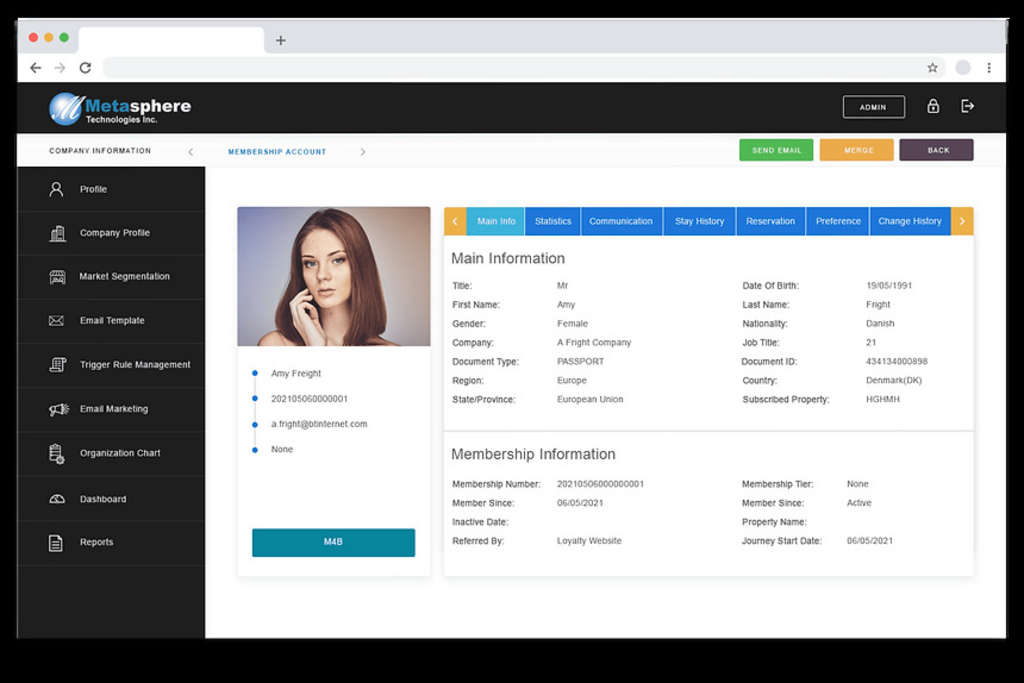
Task: Sign out using the logout icon
Action: tap(967, 106)
